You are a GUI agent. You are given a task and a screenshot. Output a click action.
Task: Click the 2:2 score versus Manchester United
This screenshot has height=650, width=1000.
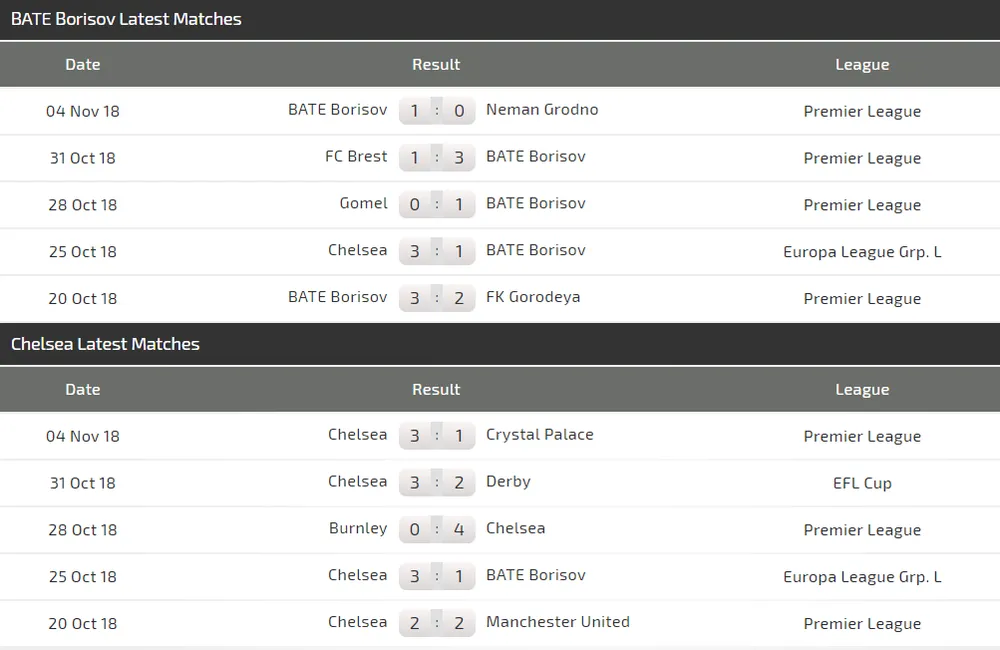(x=437, y=623)
